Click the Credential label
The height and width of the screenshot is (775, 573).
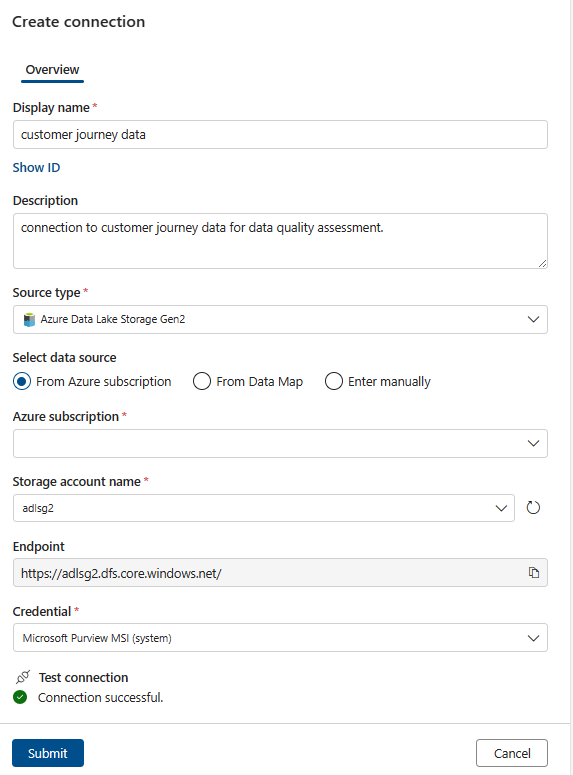tap(42, 611)
